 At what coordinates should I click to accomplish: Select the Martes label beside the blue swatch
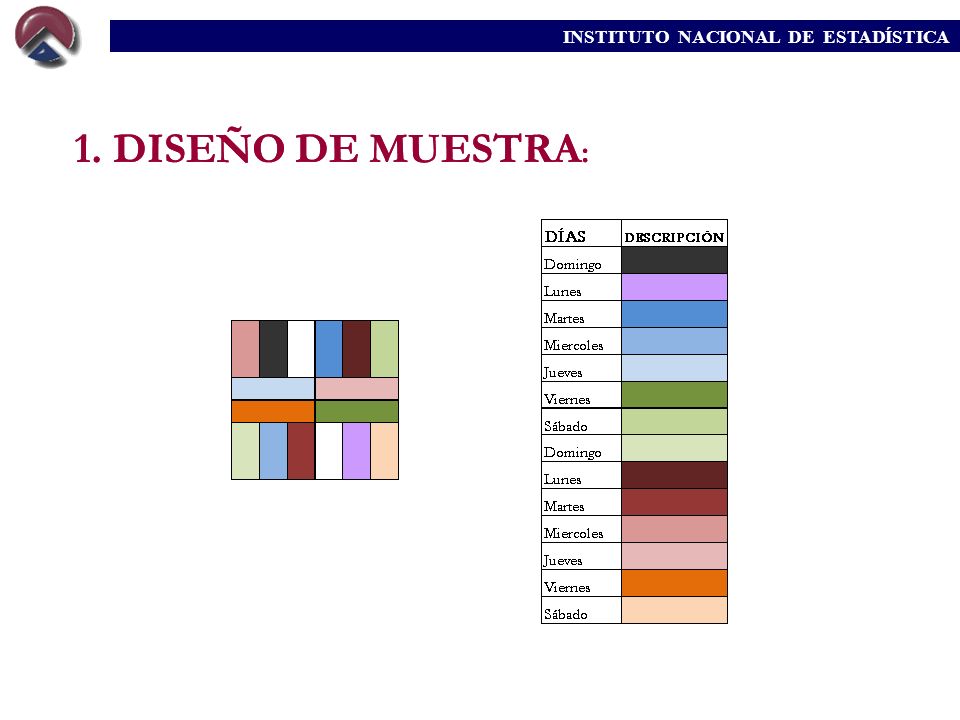[x=564, y=318]
